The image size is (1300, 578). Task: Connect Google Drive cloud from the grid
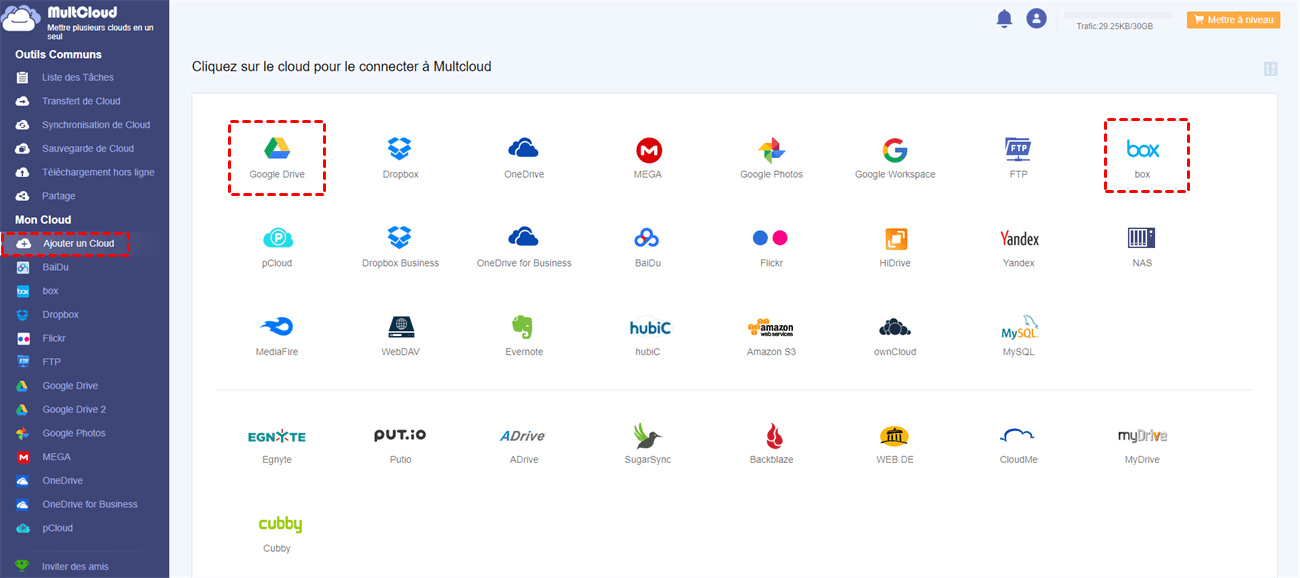point(277,157)
